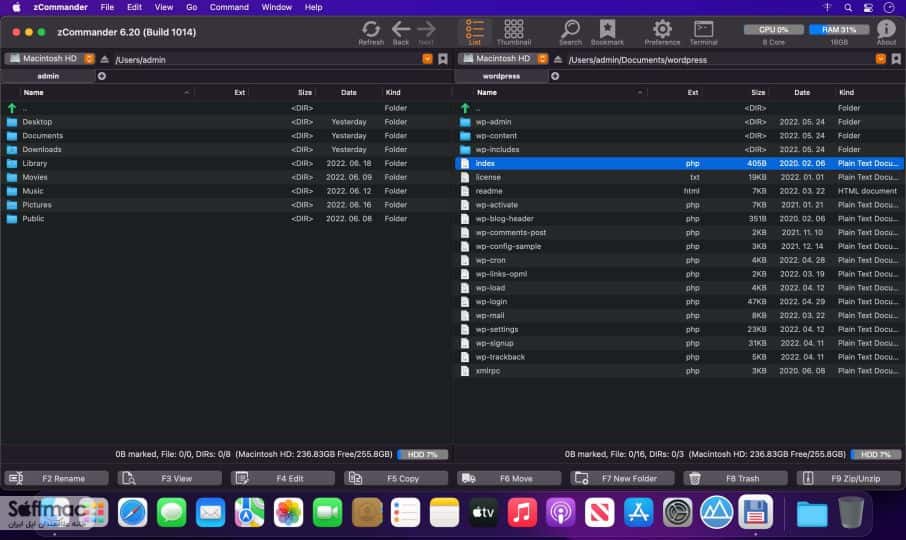Bookmark the left pane path
Viewport: 906px width, 540px height.
(443, 59)
